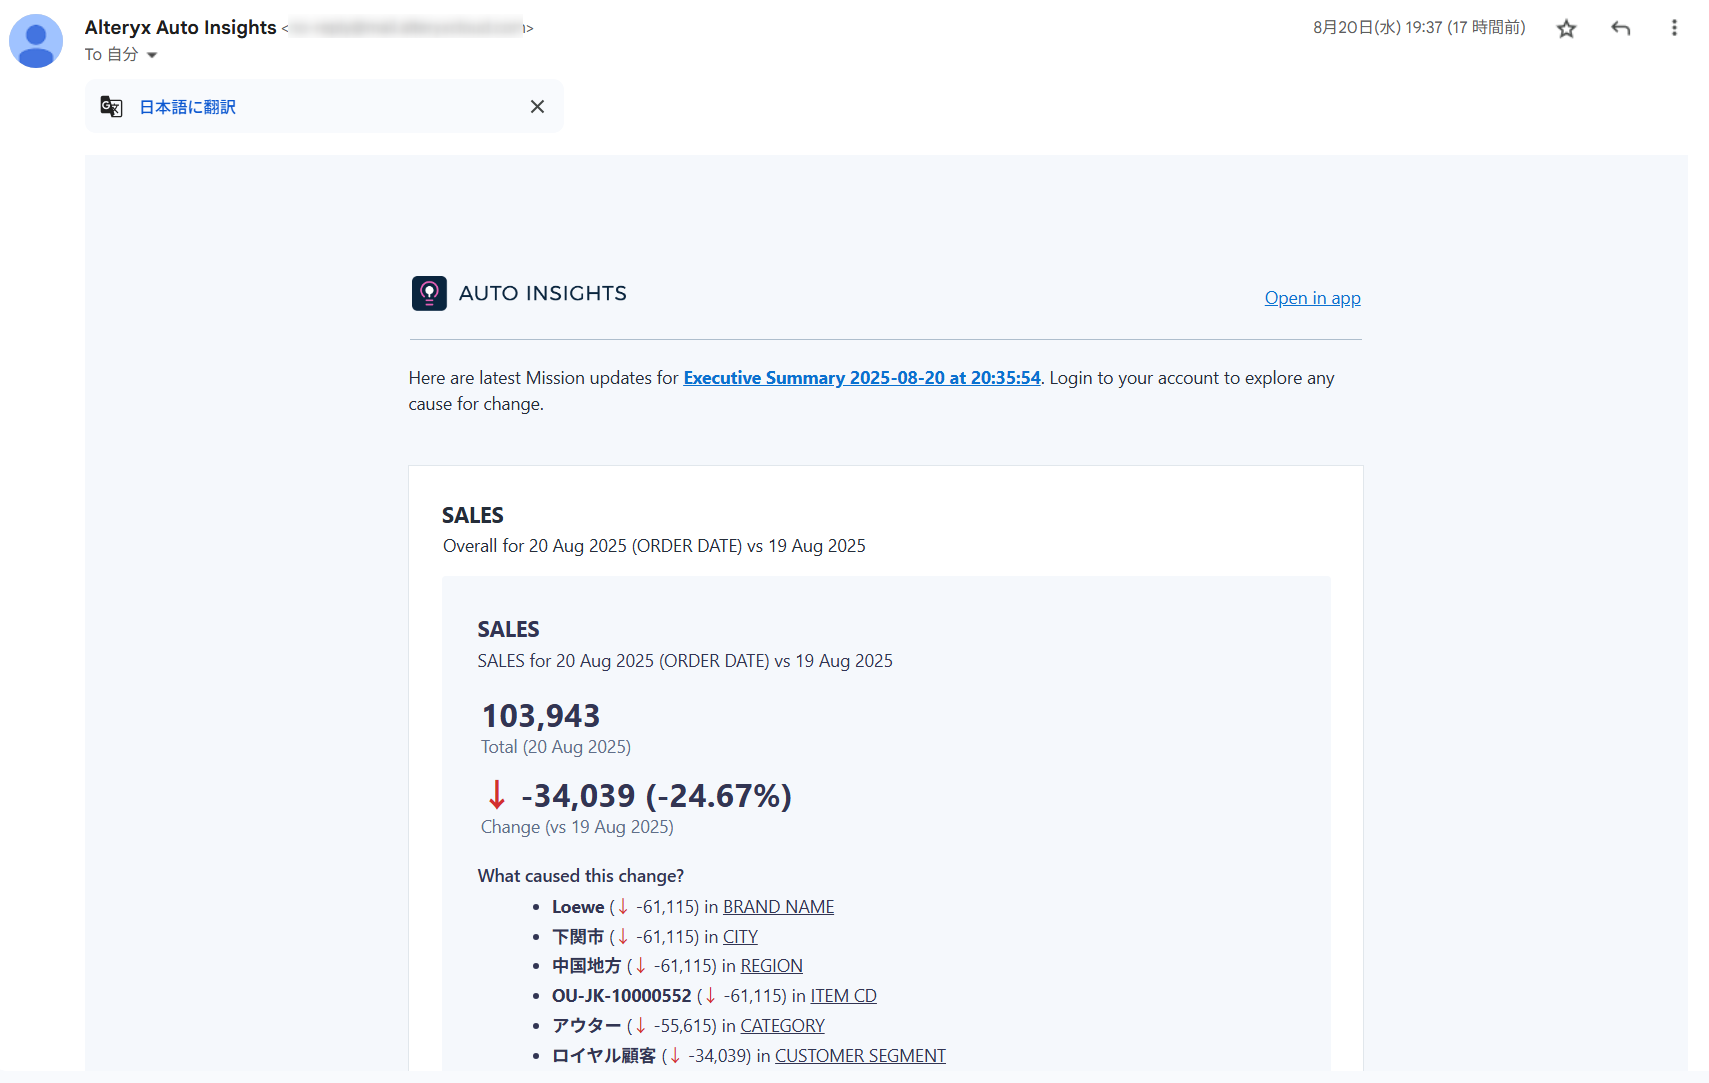Screen dimensions: 1709x1083
Task: Click the '下関市' cause entry
Action: pos(578,937)
